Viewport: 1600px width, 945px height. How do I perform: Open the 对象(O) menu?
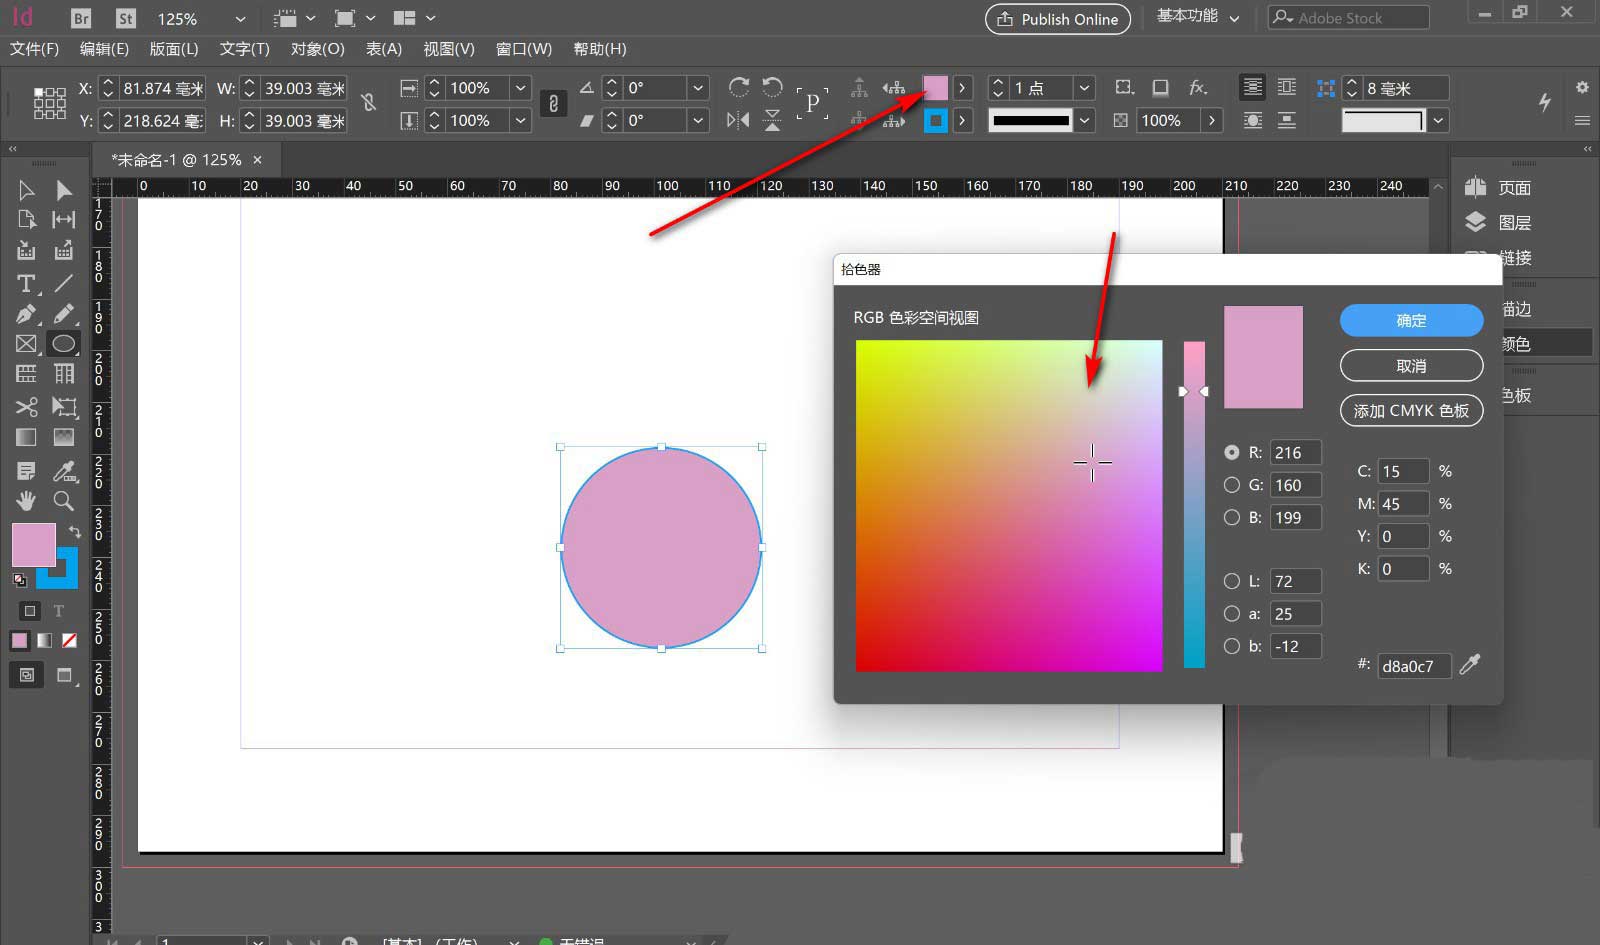pyautogui.click(x=317, y=49)
